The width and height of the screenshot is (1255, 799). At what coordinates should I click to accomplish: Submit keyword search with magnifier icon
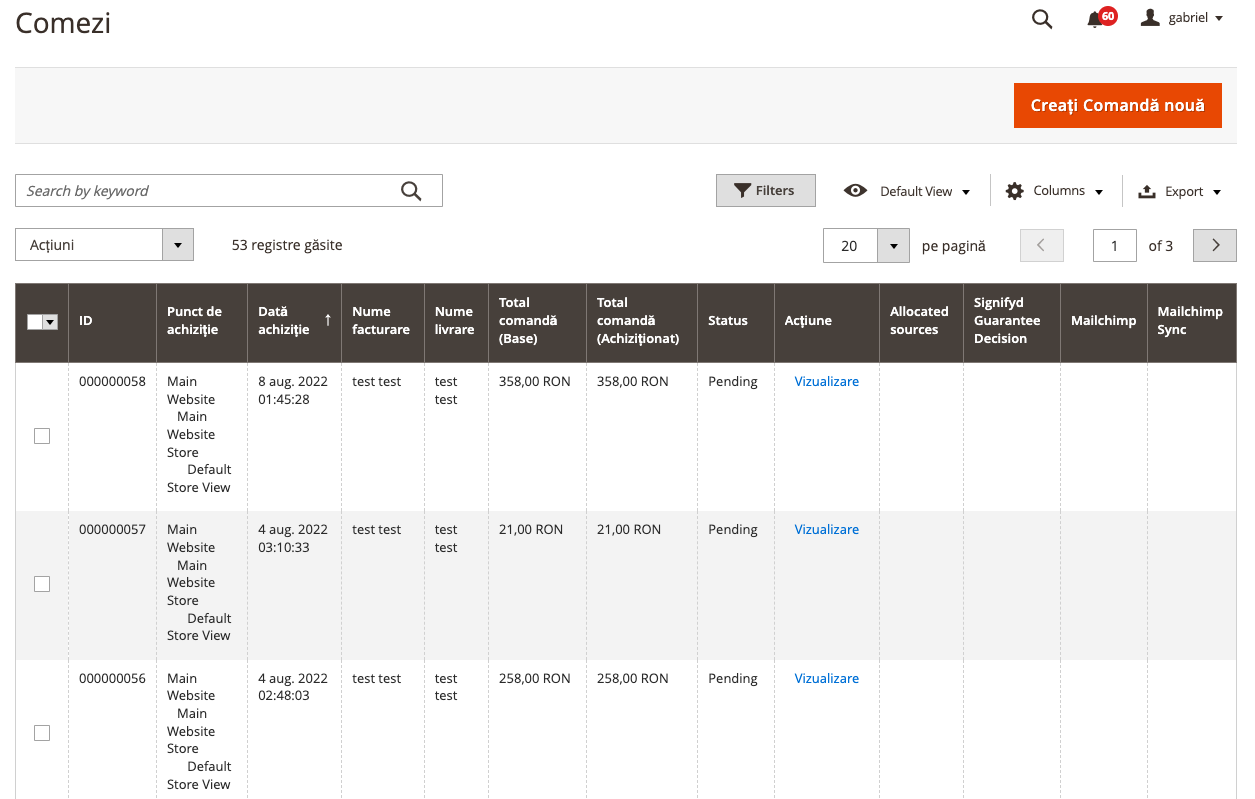(411, 191)
